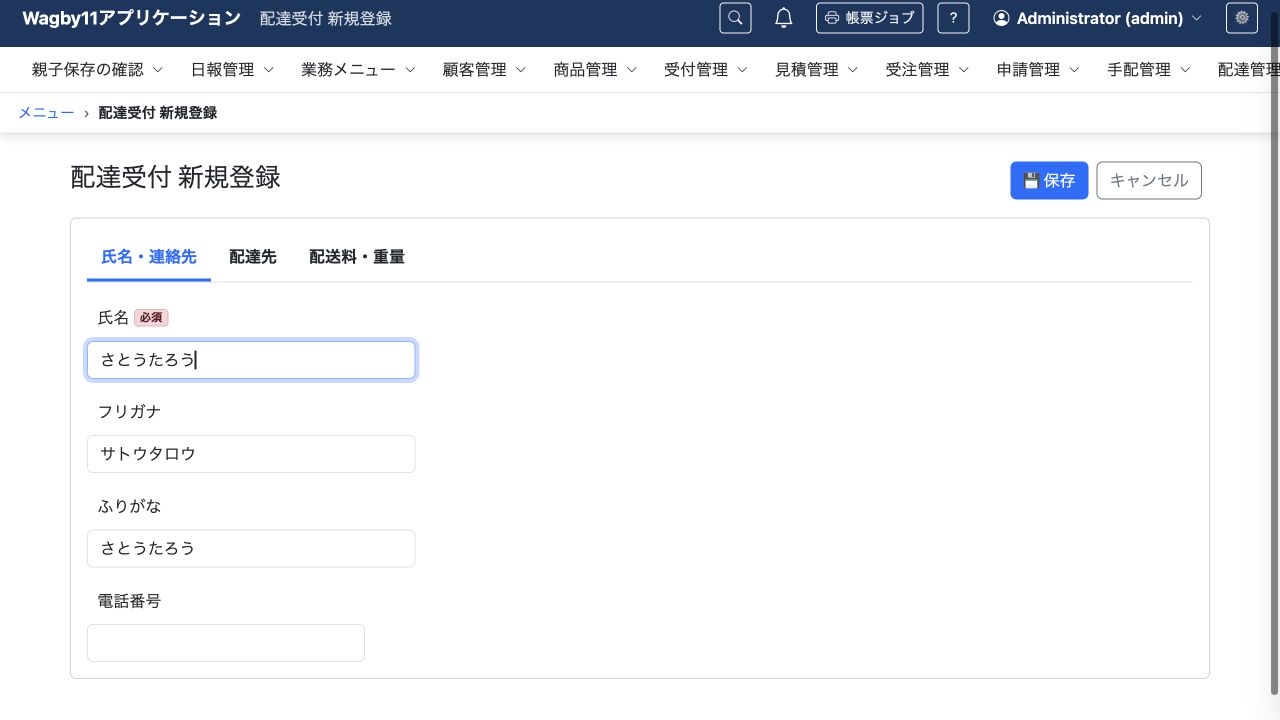Expand 業務メニュー dropdown
Viewport: 1280px width, 720px height.
[x=358, y=70]
